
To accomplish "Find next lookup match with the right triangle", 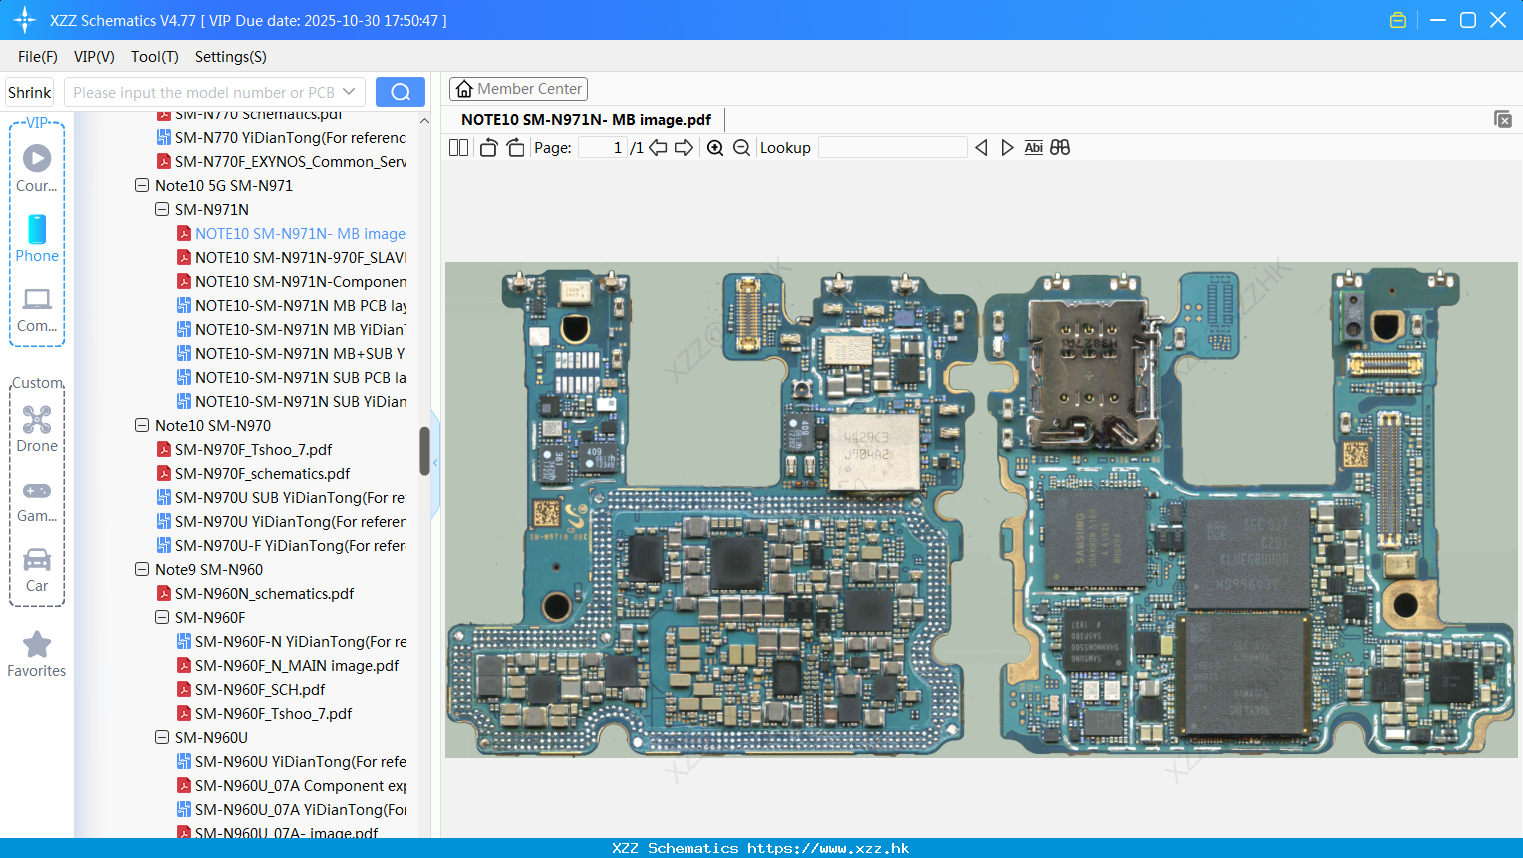I will [x=1007, y=147].
